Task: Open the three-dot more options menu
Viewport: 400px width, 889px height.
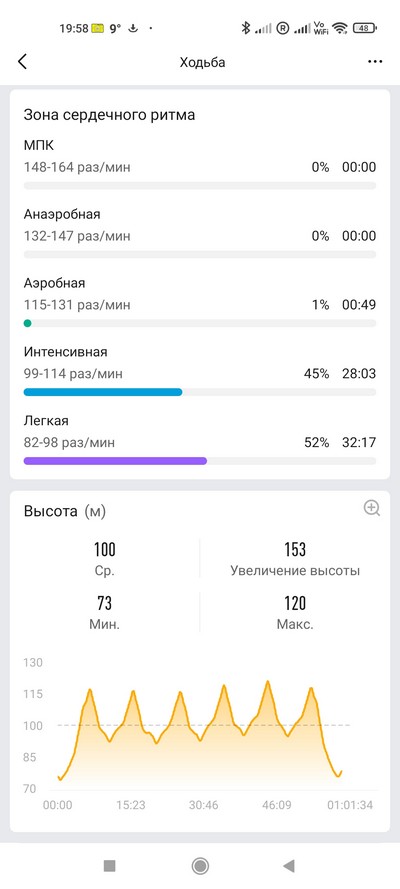Action: click(375, 62)
